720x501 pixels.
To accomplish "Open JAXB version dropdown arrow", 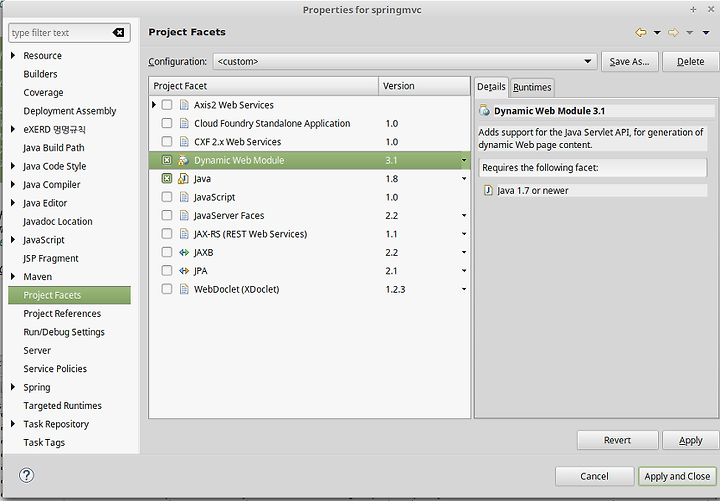I will click(464, 252).
